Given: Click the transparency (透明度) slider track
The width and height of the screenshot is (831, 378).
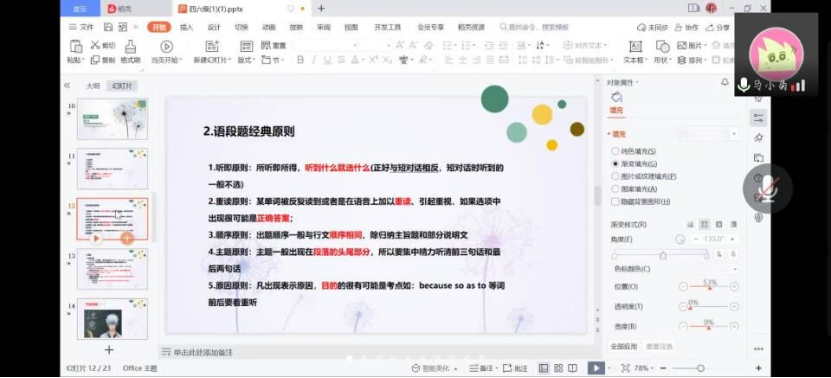Looking at the screenshot, I should point(709,306).
